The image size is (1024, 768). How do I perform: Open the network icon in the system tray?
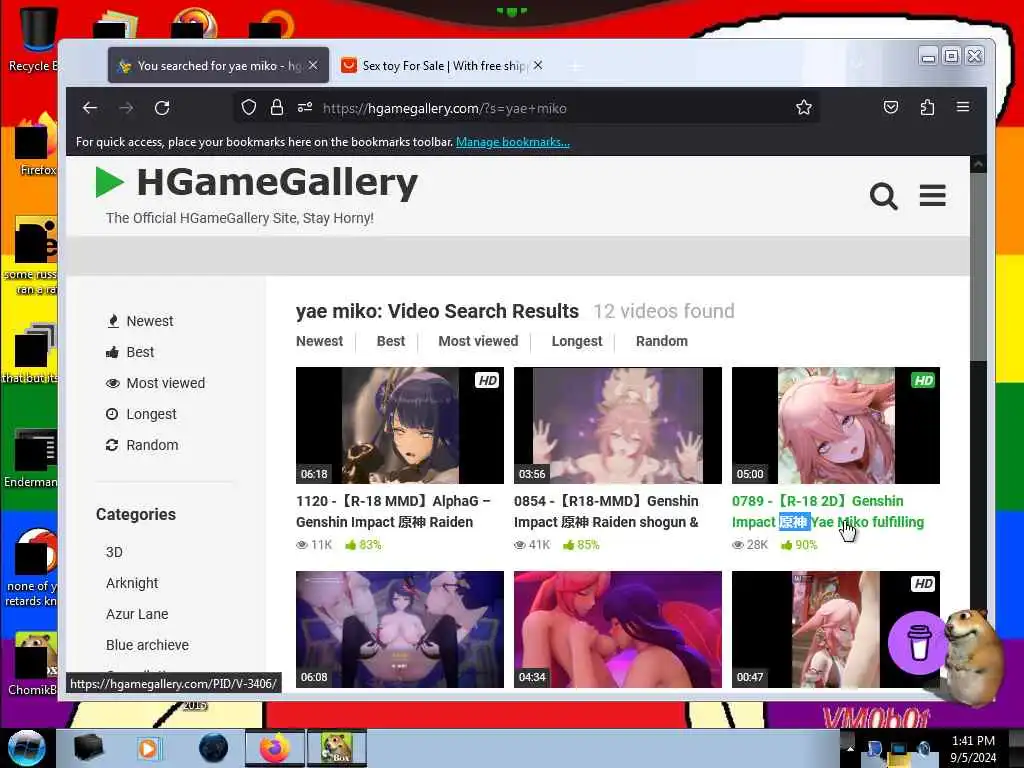pyautogui.click(x=899, y=750)
